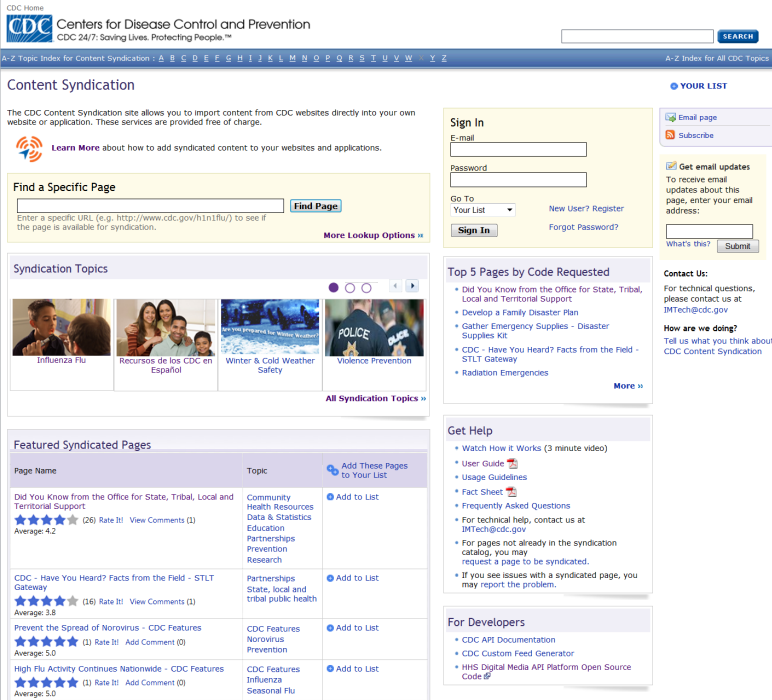Open Usage Guidelines link

pos(494,477)
